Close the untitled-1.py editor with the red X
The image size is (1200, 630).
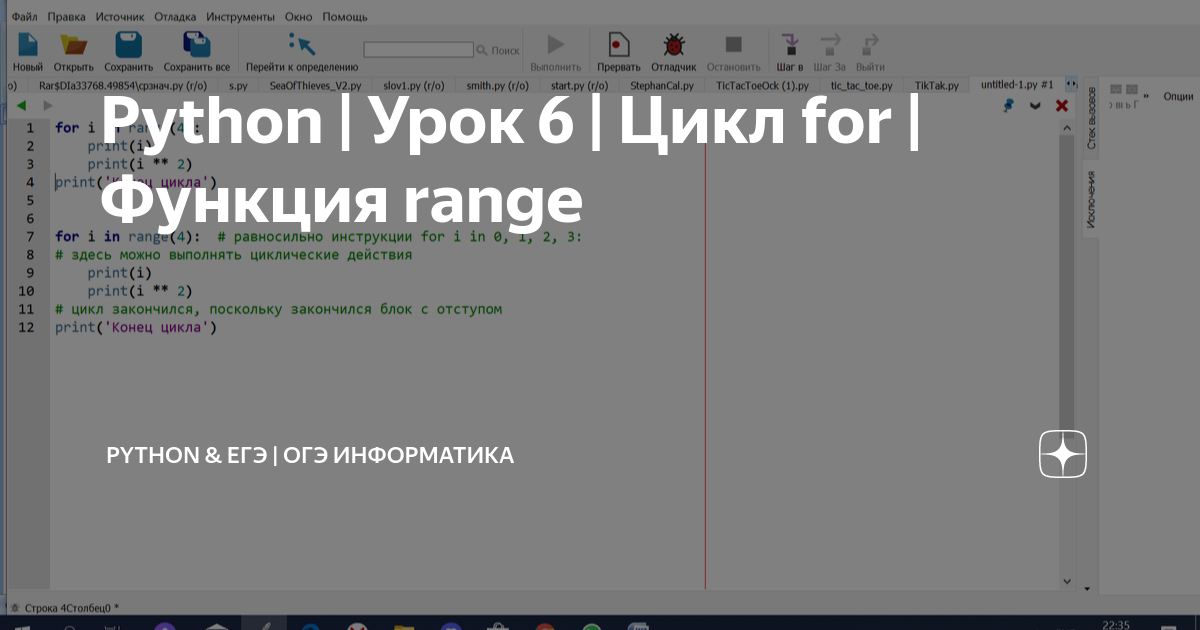pyautogui.click(x=1062, y=105)
